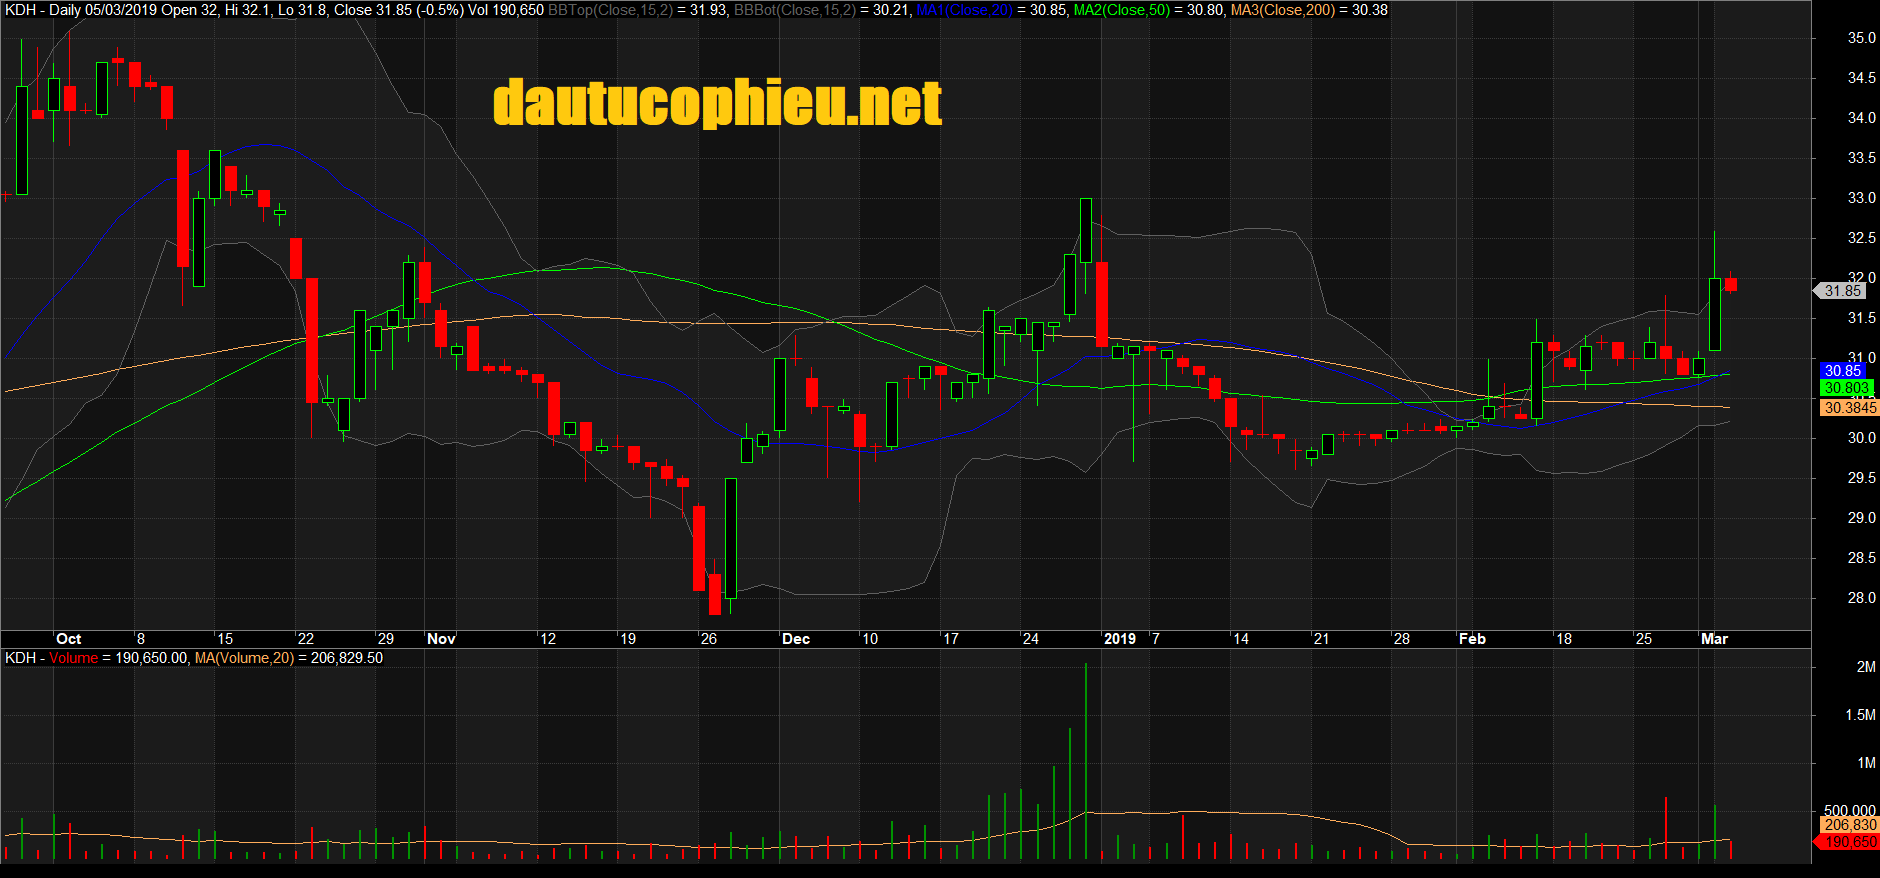The height and width of the screenshot is (878, 1880).
Task: Click the MA1(Close,20) legend label
Action: click(964, 10)
